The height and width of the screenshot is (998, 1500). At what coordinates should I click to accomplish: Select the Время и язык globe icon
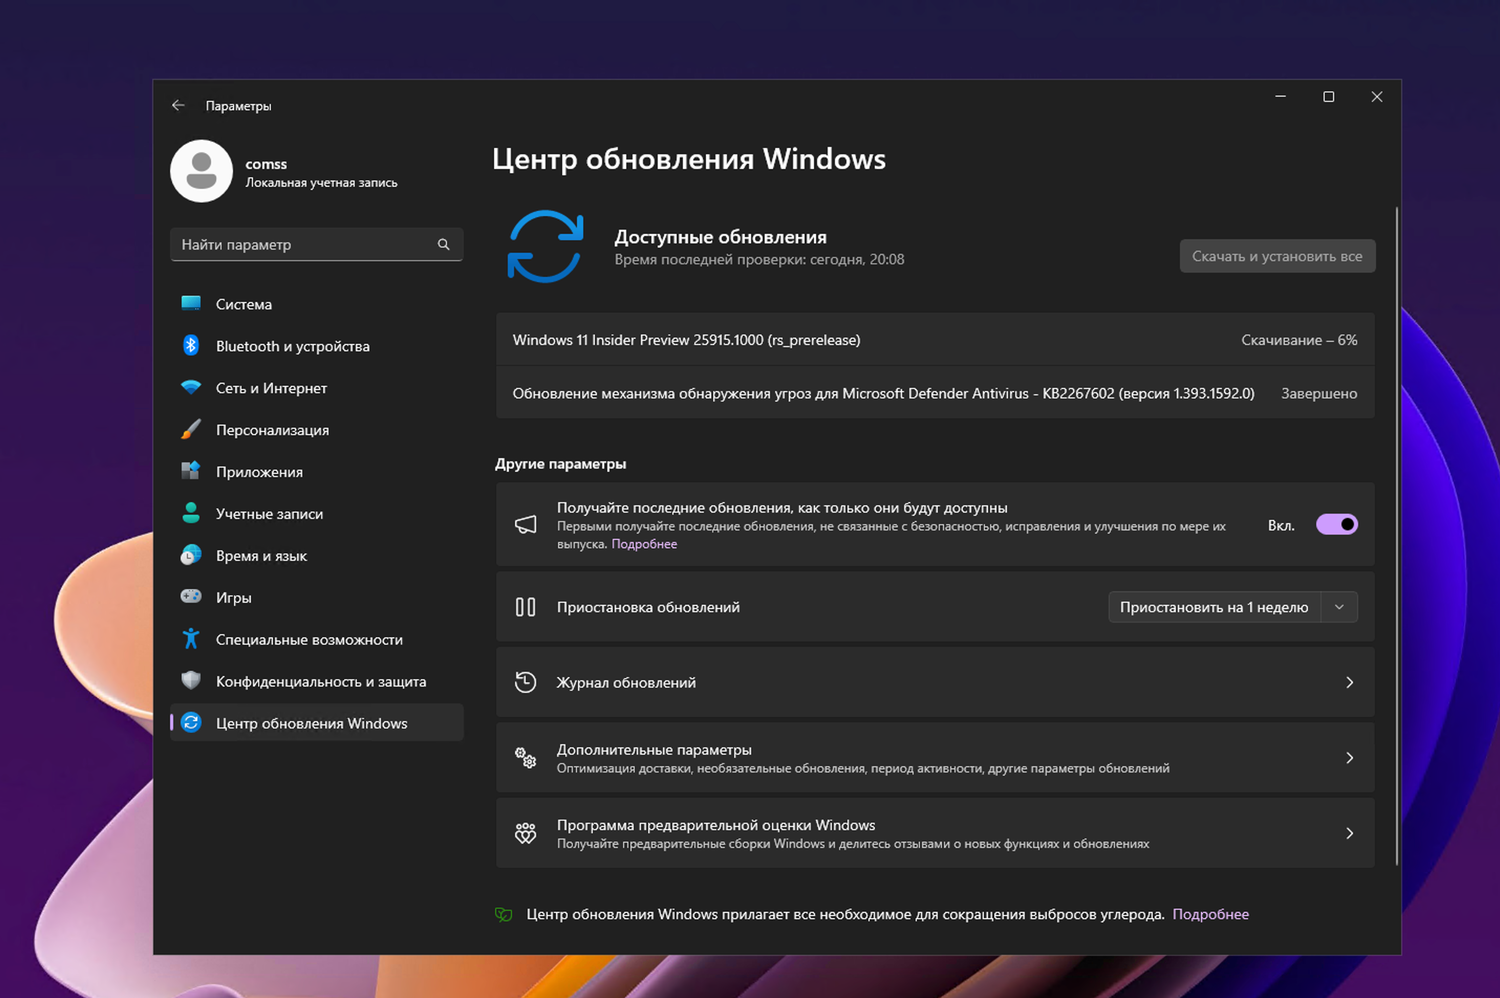192,555
